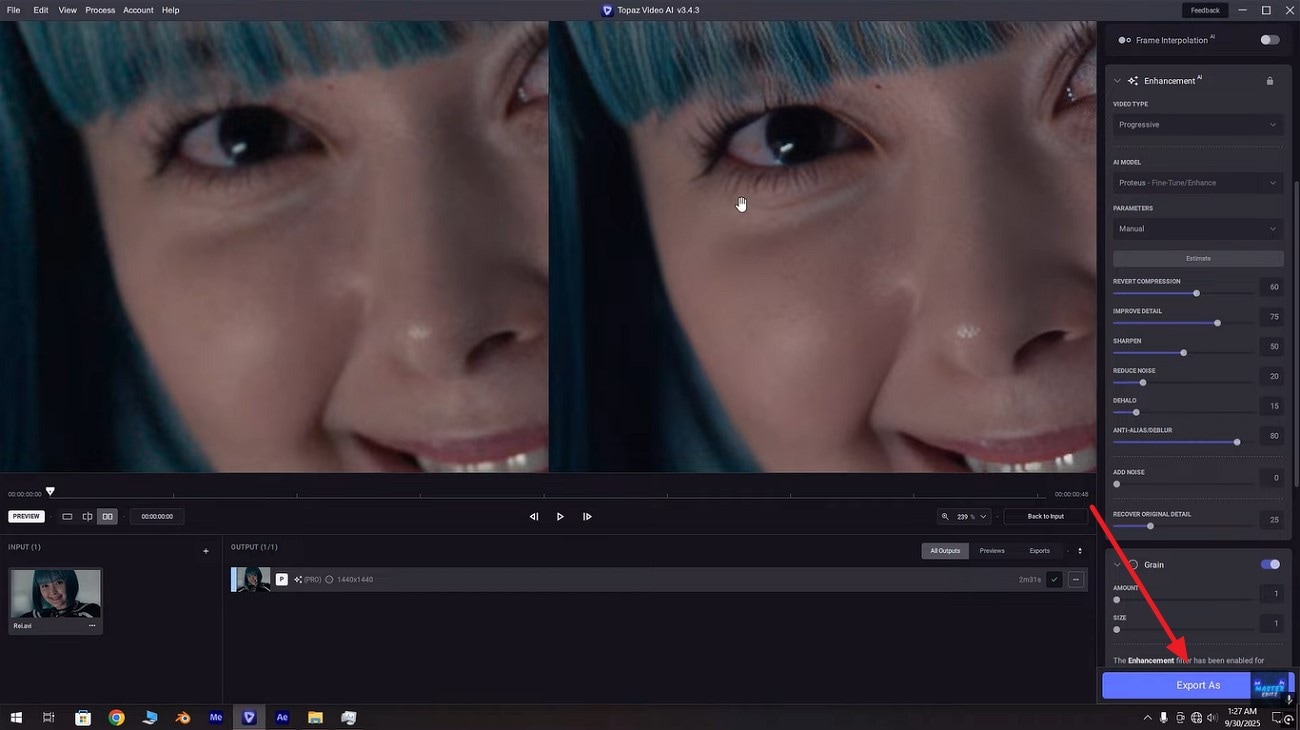The image size is (1300, 730).
Task: Click the Sharpen slider handle
Action: tap(1183, 353)
